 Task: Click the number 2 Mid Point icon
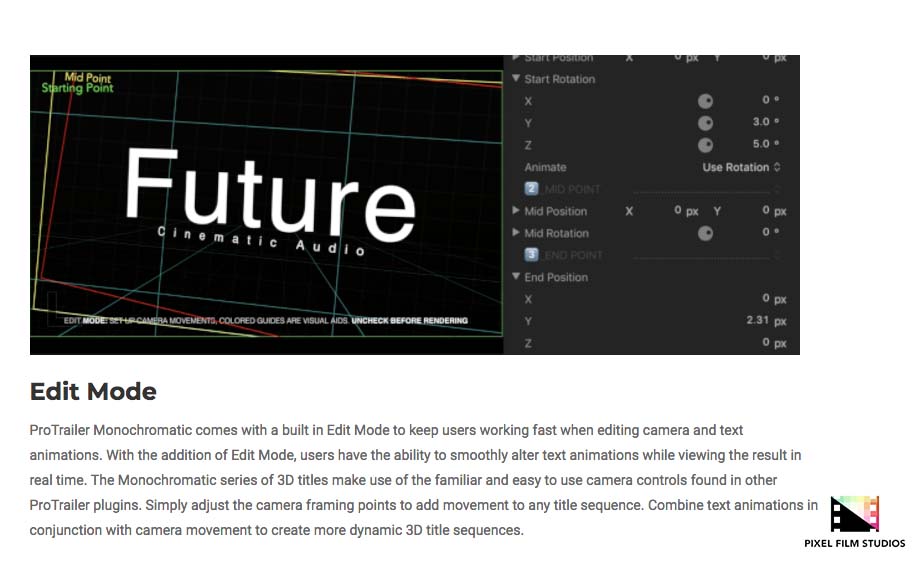[x=531, y=189]
